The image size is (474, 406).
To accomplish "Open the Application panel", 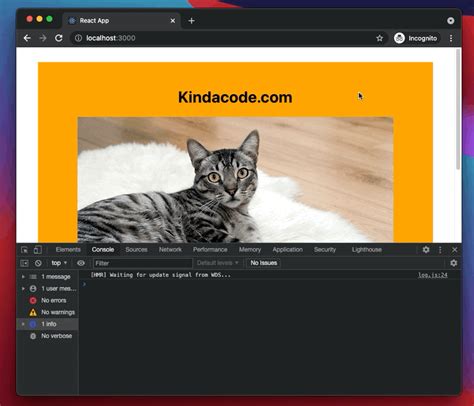I will point(287,250).
